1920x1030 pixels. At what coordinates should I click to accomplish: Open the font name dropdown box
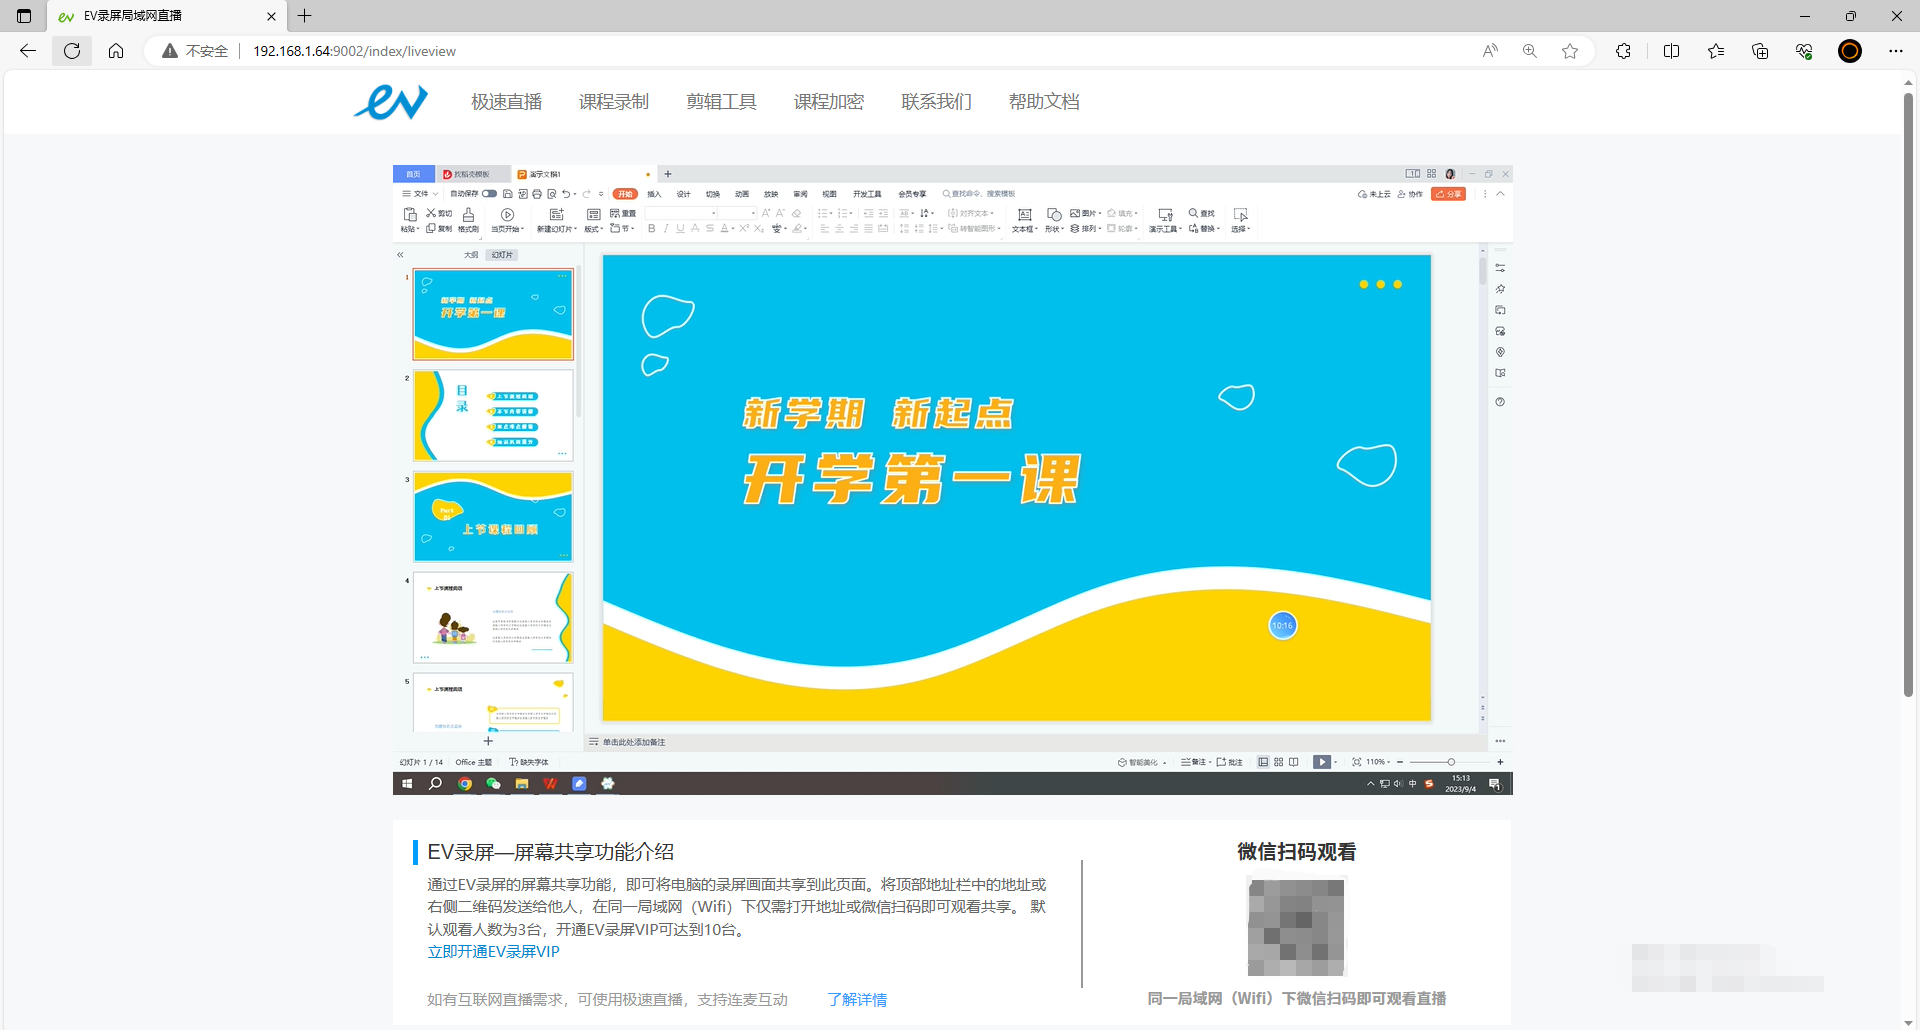[x=681, y=213]
